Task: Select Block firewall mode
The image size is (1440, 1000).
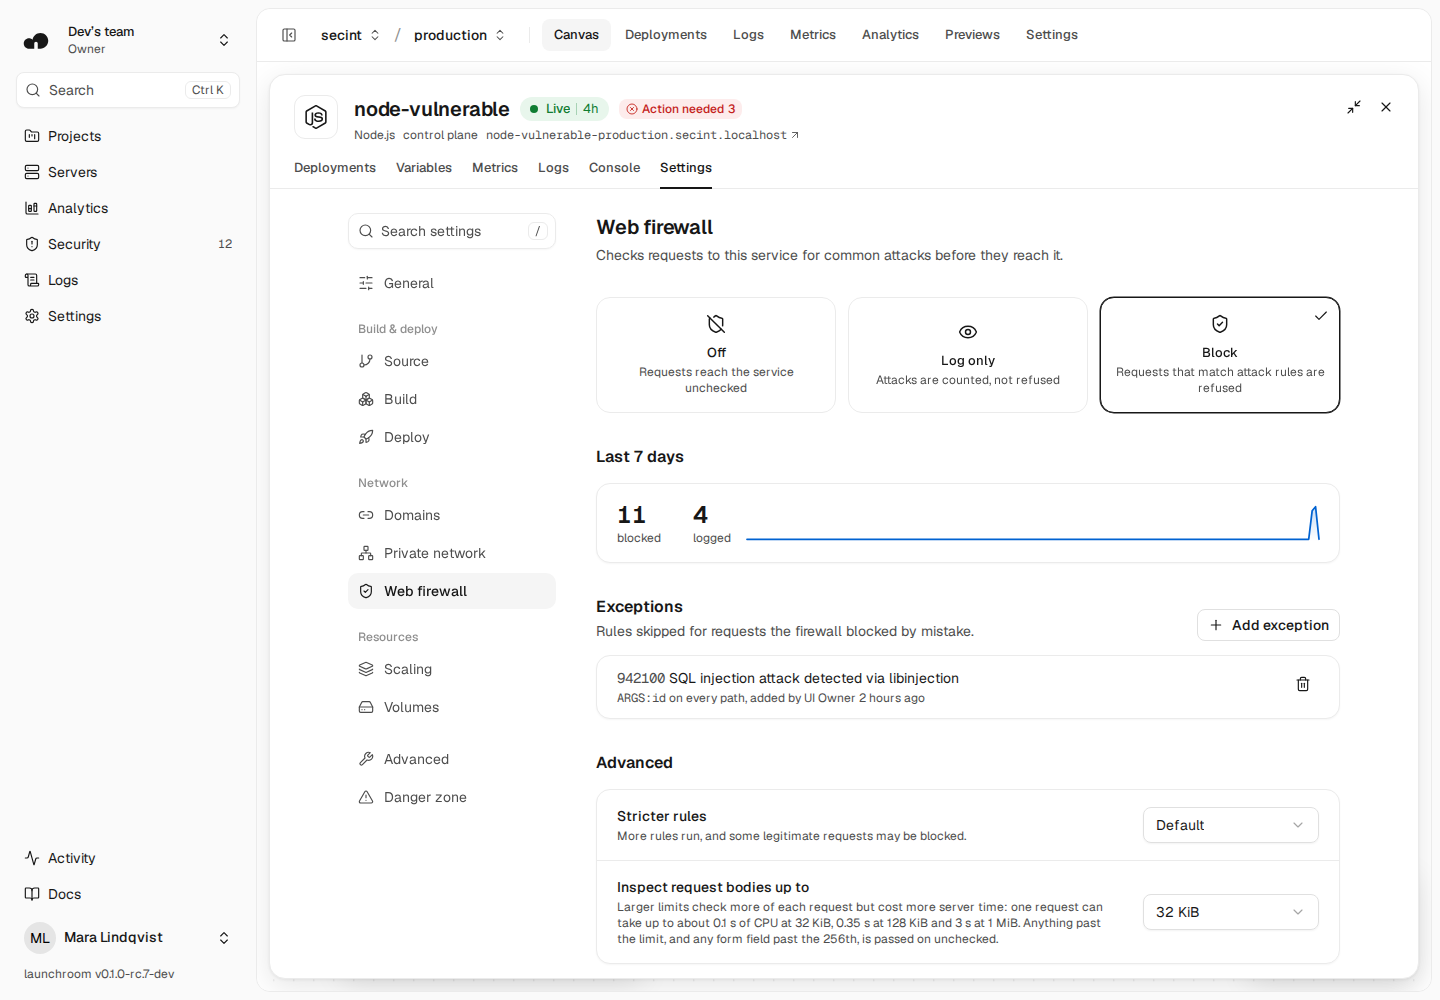Action: click(x=1220, y=355)
